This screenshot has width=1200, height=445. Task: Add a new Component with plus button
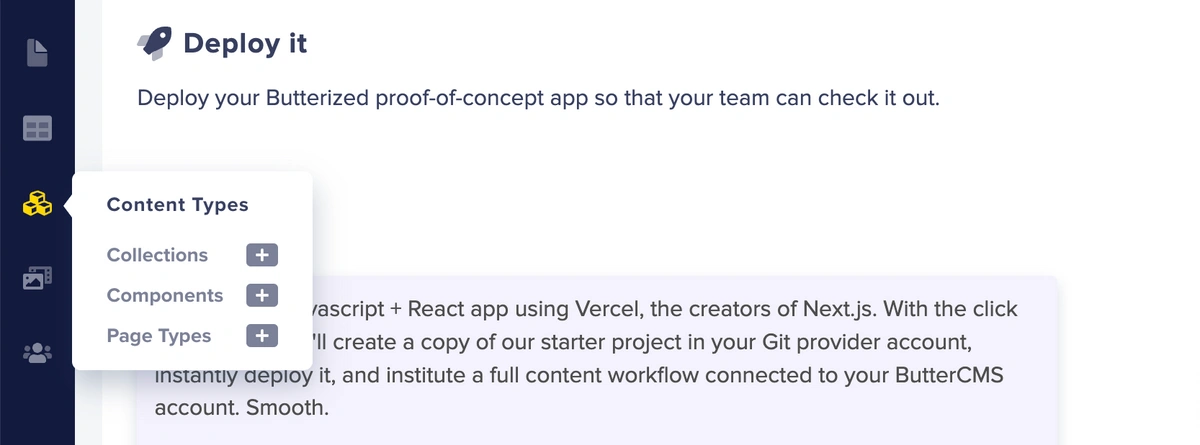pos(262,296)
